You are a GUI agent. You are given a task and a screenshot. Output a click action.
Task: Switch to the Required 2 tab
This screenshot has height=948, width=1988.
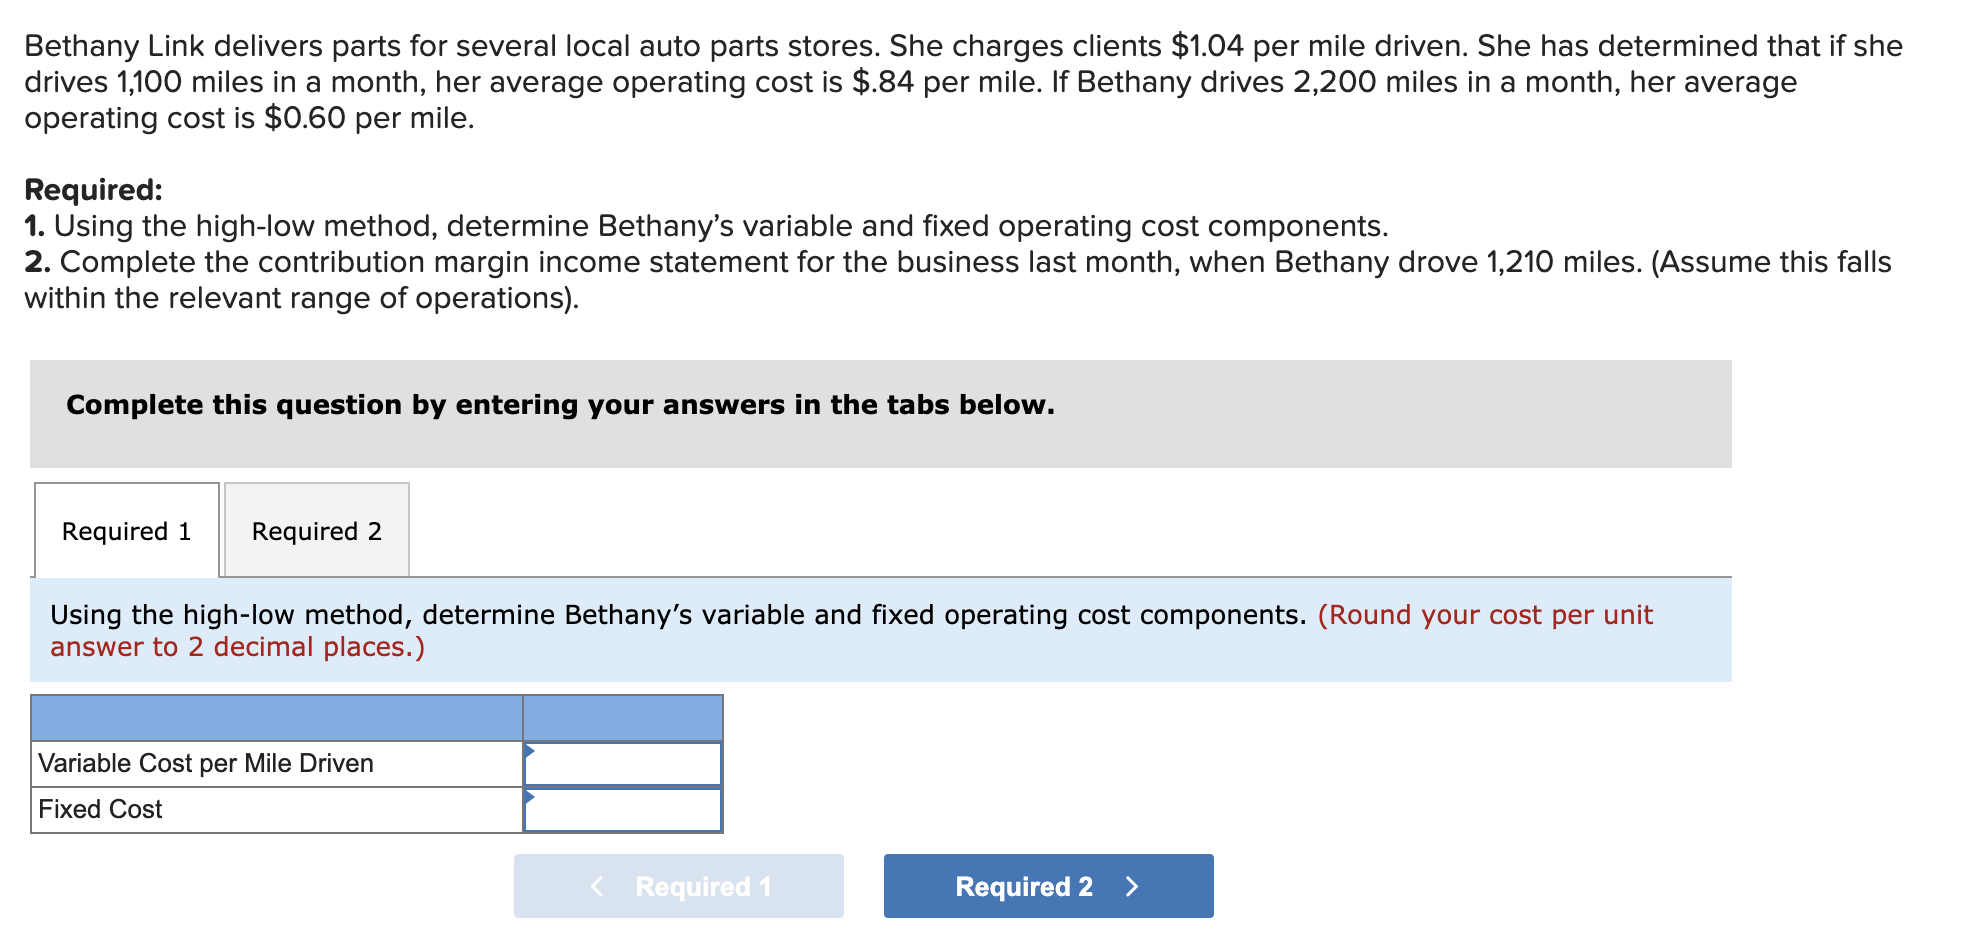click(316, 531)
